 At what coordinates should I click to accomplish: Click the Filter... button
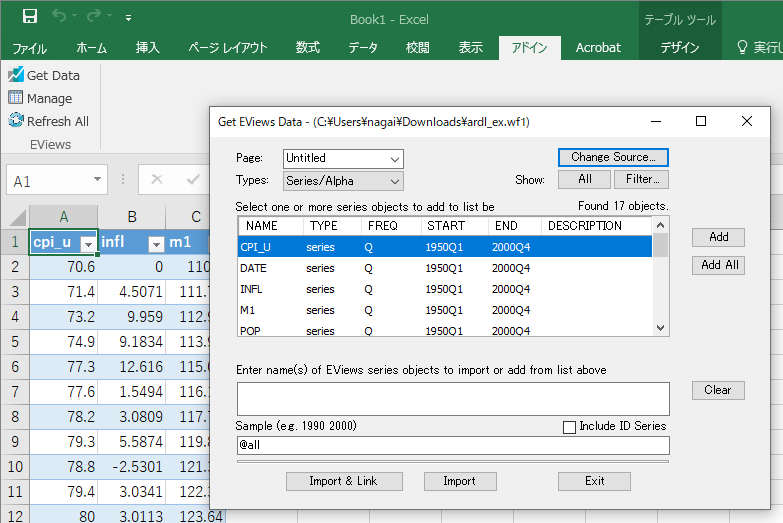(642, 179)
